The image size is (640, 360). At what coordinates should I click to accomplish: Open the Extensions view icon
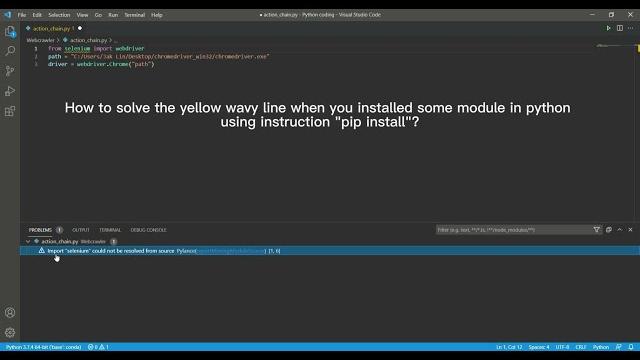click(x=10, y=111)
